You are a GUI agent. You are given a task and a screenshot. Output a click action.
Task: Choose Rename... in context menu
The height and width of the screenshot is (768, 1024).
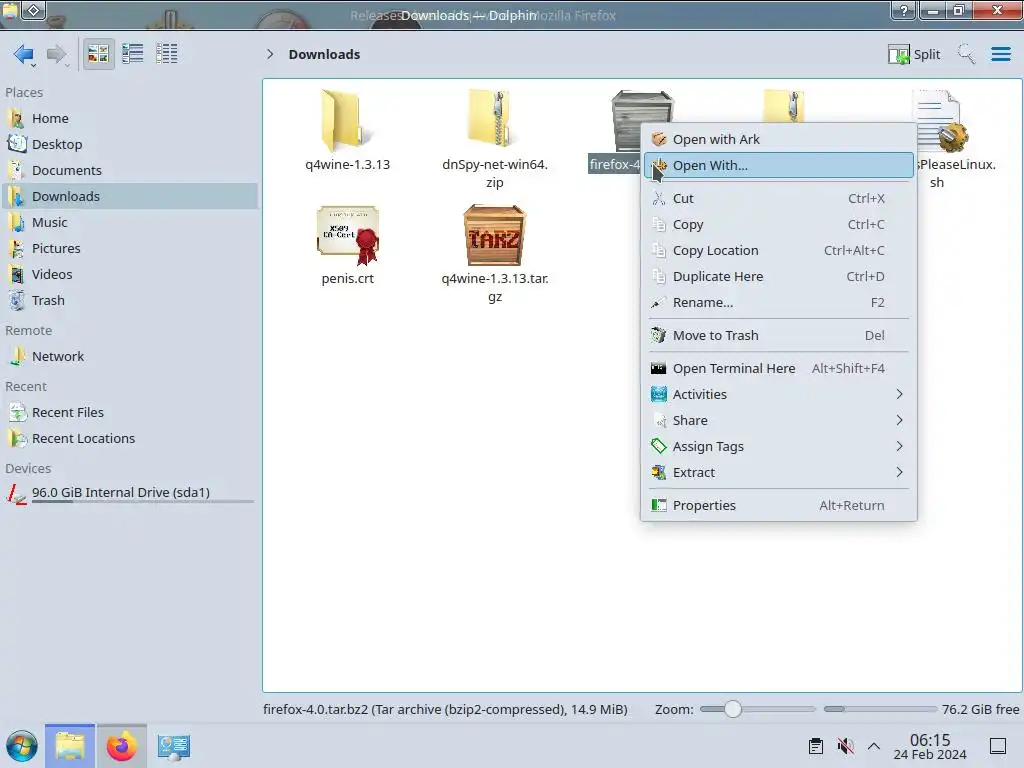tap(778, 303)
